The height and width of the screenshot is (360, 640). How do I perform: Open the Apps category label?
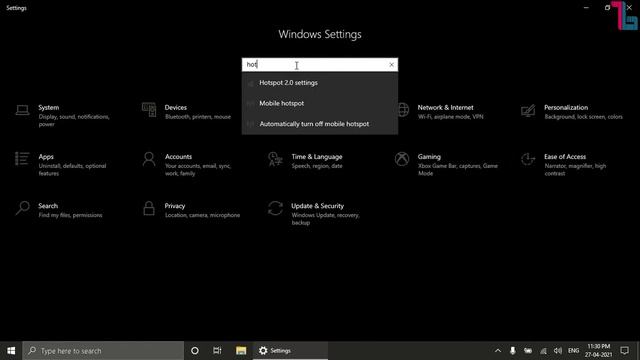coord(46,157)
